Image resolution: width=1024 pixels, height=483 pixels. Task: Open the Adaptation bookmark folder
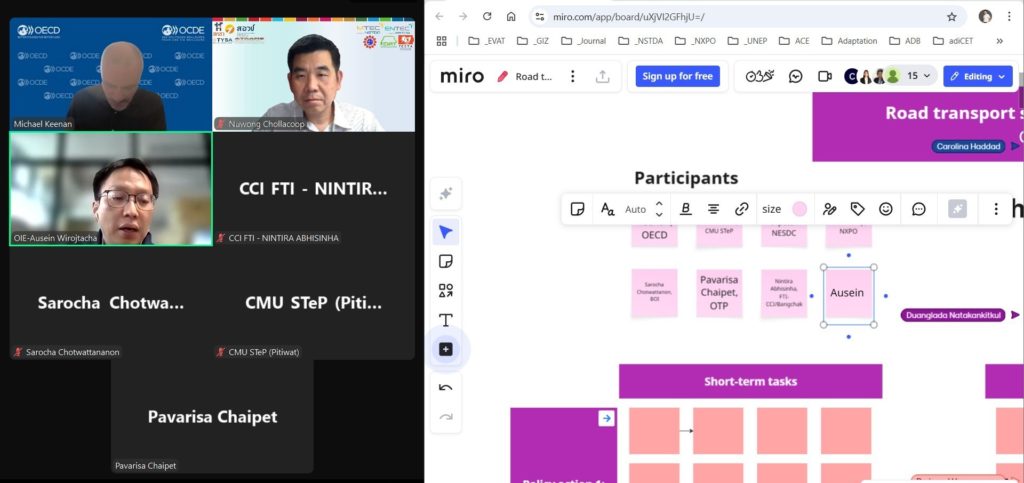(850, 41)
